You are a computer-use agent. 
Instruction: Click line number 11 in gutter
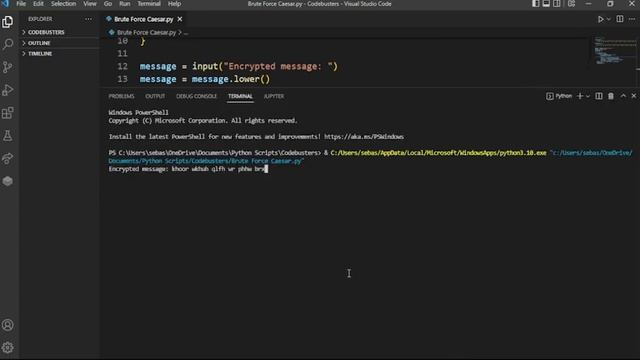122,53
